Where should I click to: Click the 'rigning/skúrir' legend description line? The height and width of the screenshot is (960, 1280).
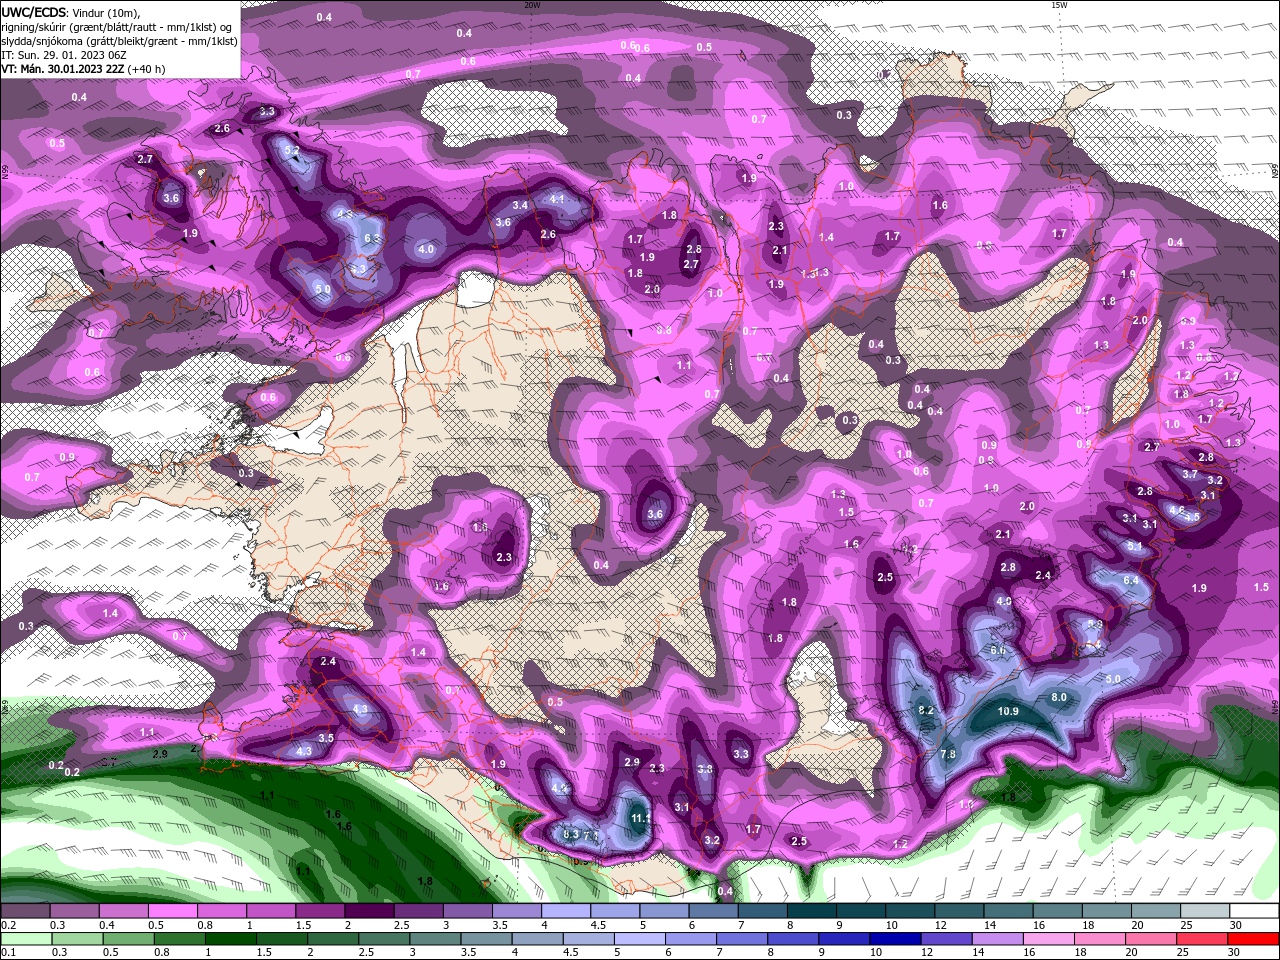coord(116,27)
